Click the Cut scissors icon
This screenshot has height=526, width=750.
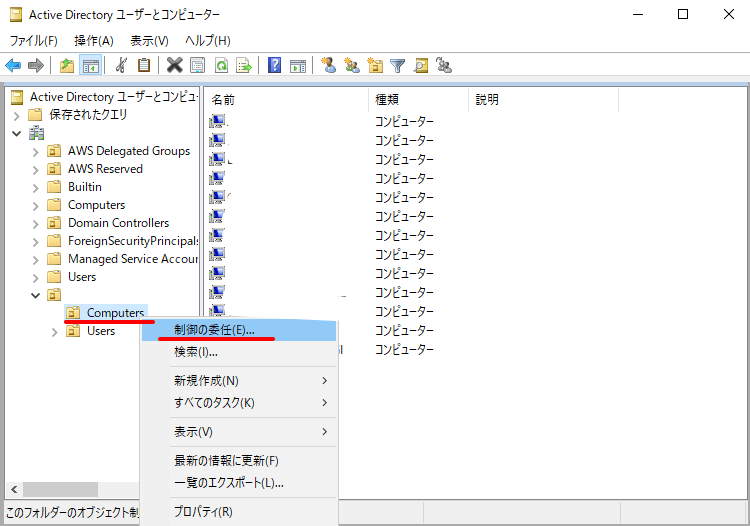coord(121,65)
